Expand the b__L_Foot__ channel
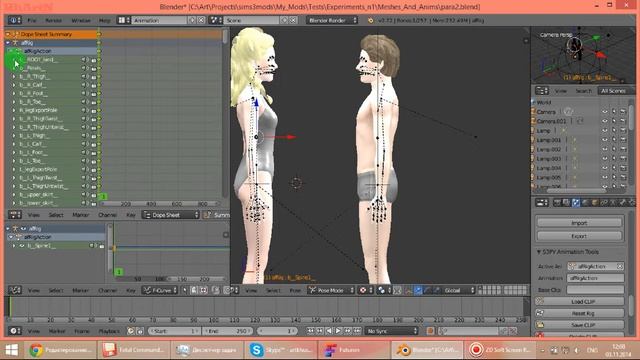Viewport: 640px width, 360px height. pos(14,152)
